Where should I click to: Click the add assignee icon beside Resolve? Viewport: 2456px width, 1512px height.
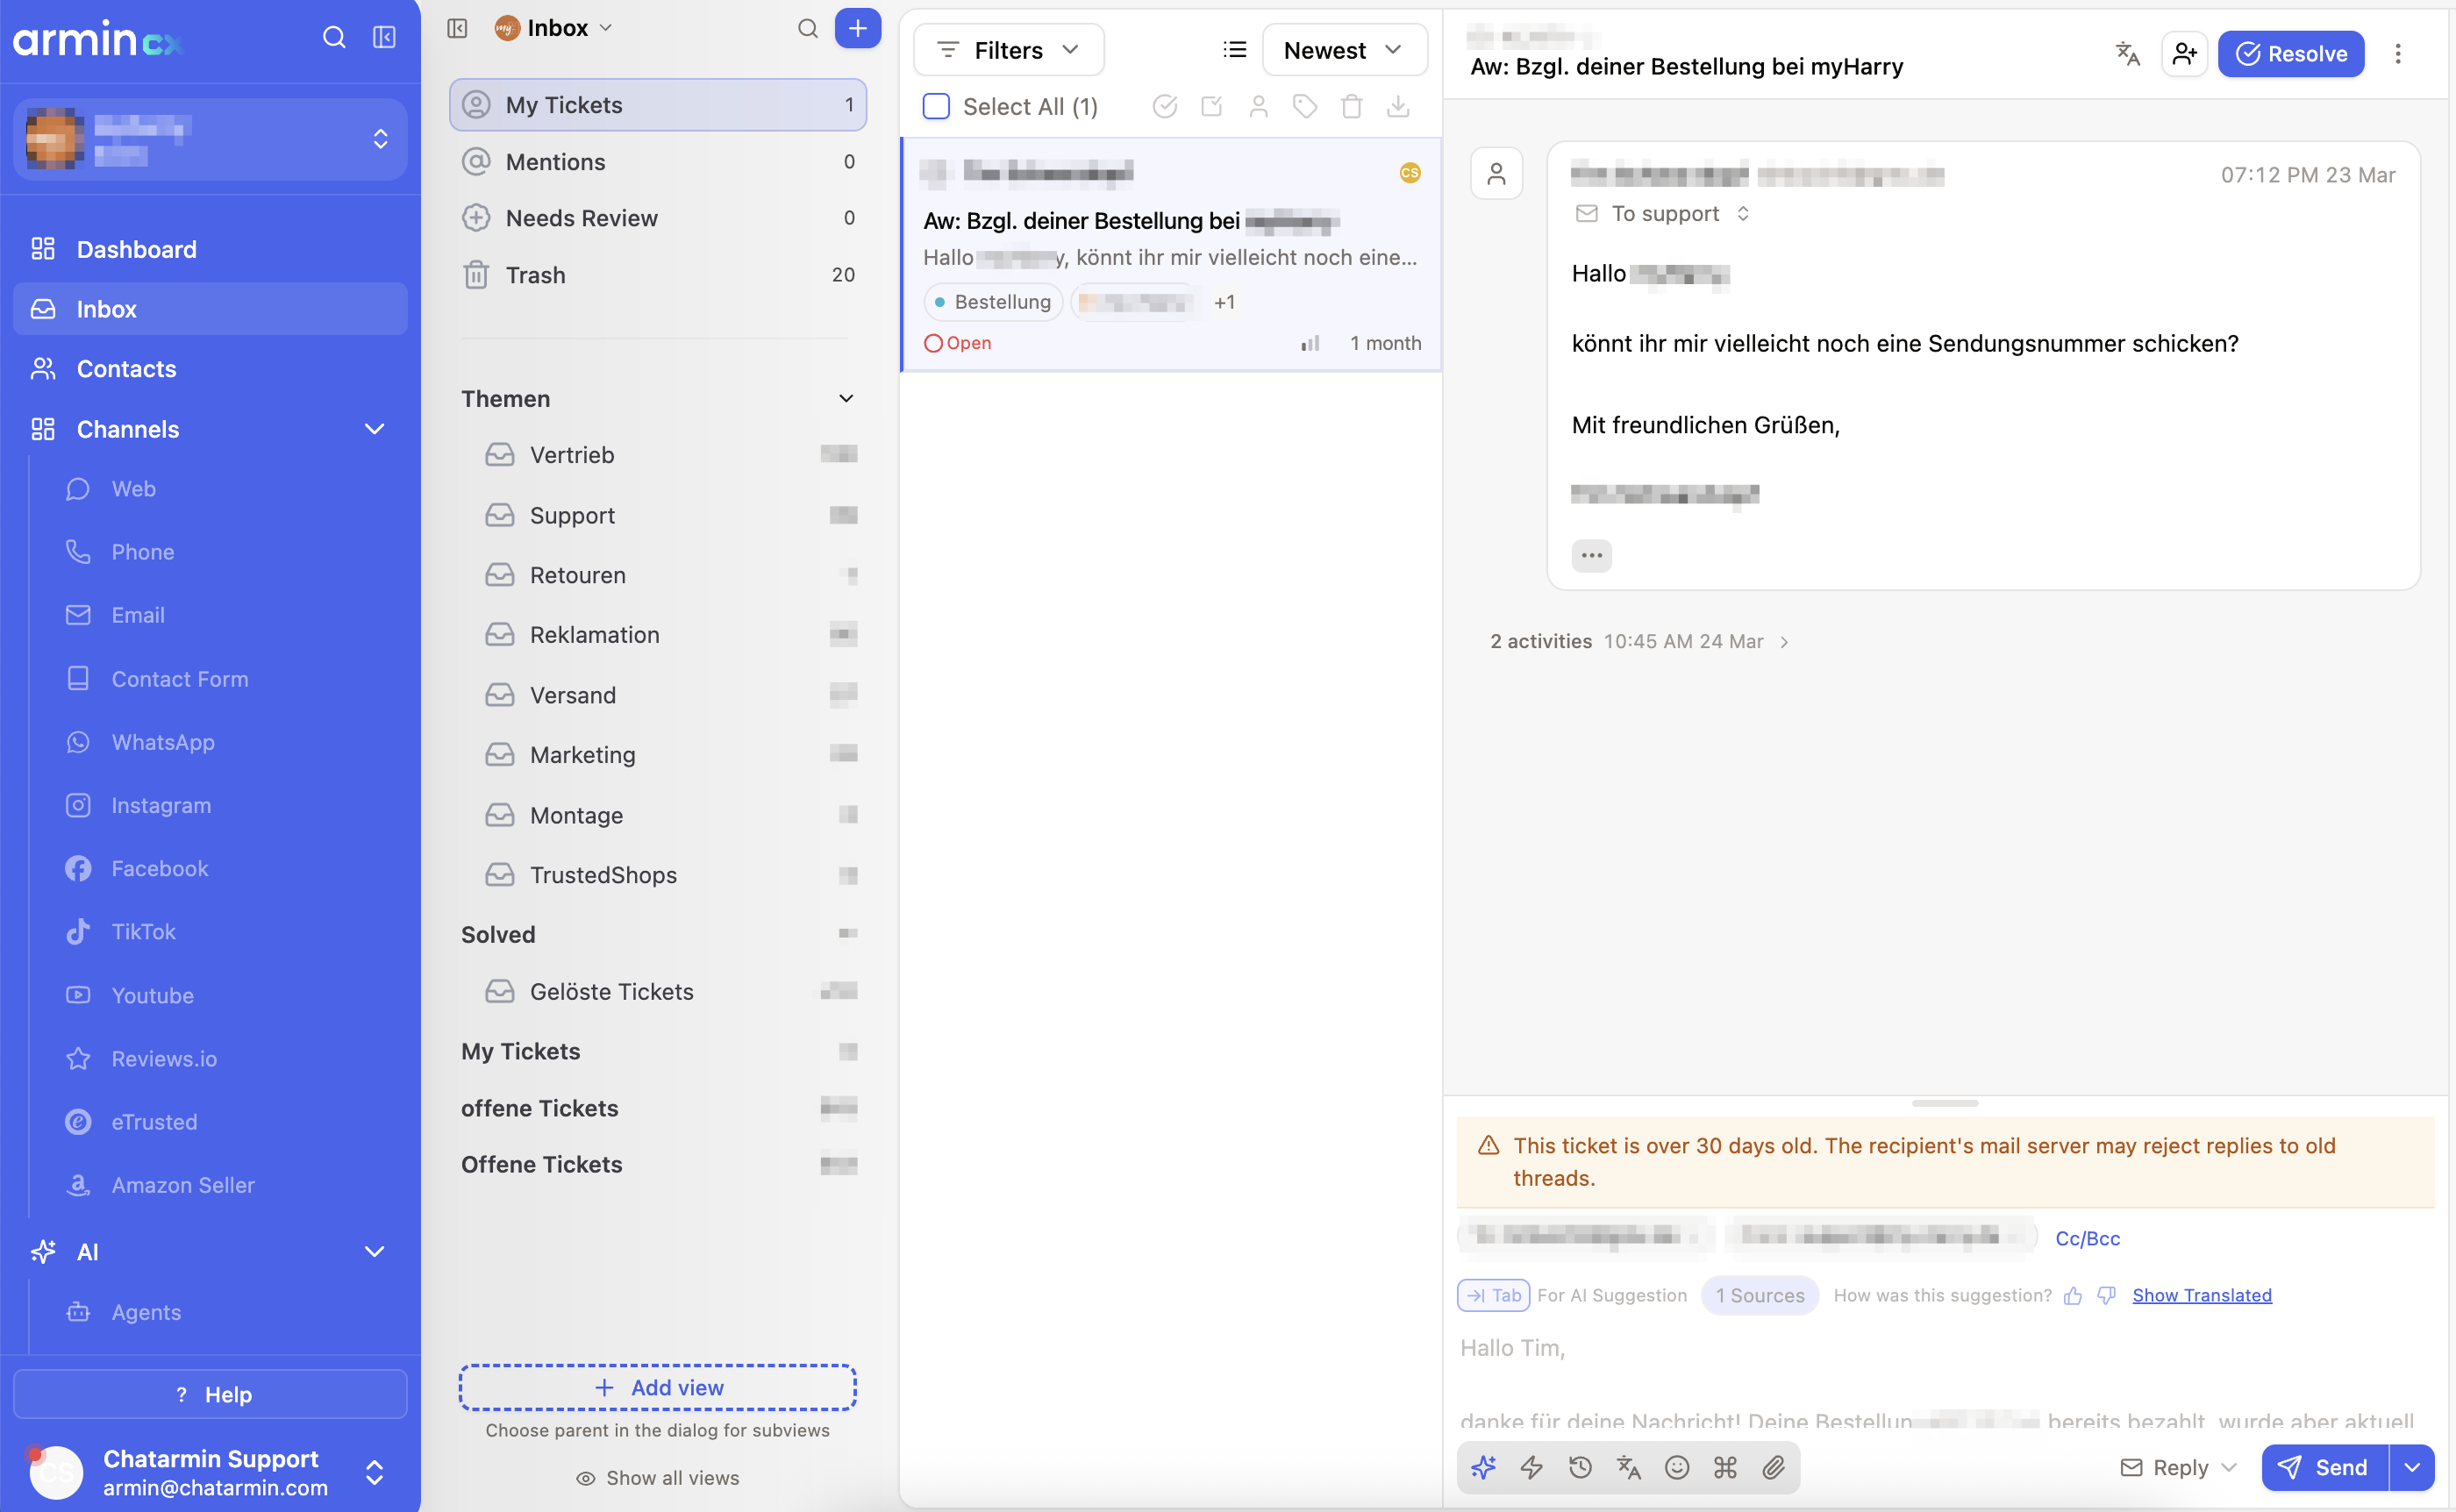(2184, 53)
